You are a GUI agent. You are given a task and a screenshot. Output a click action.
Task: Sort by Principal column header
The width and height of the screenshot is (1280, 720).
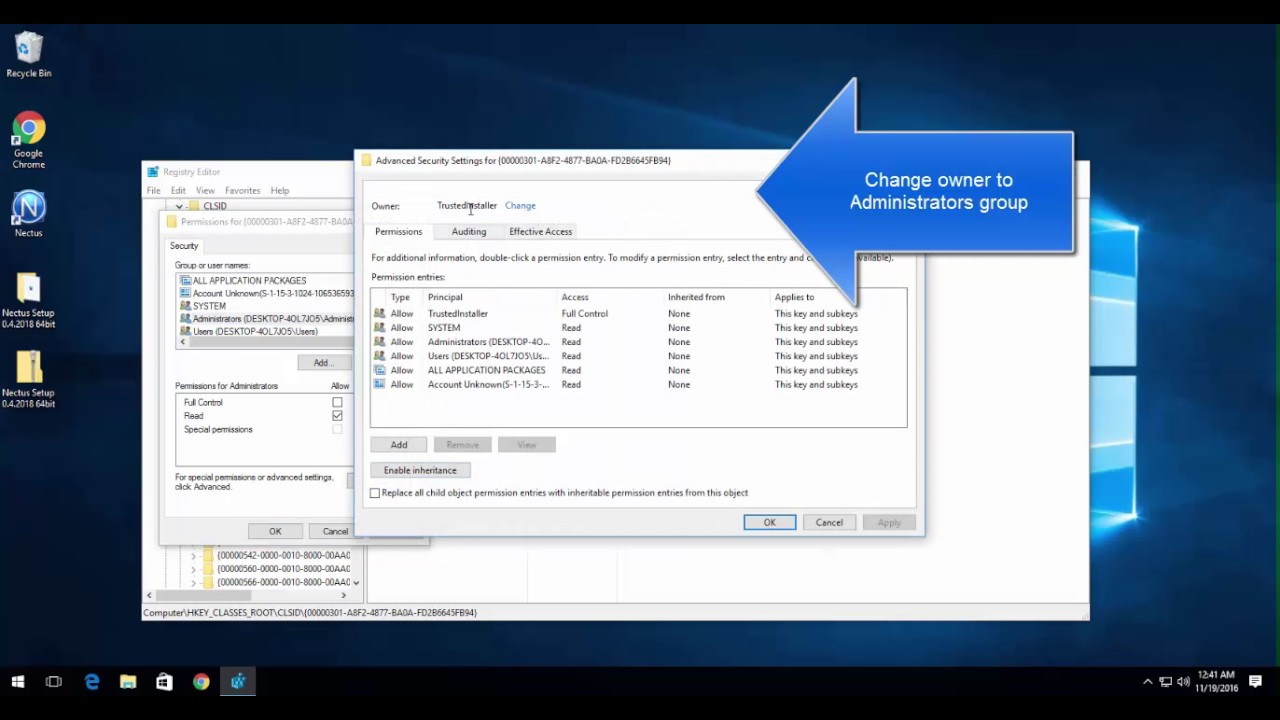click(490, 297)
